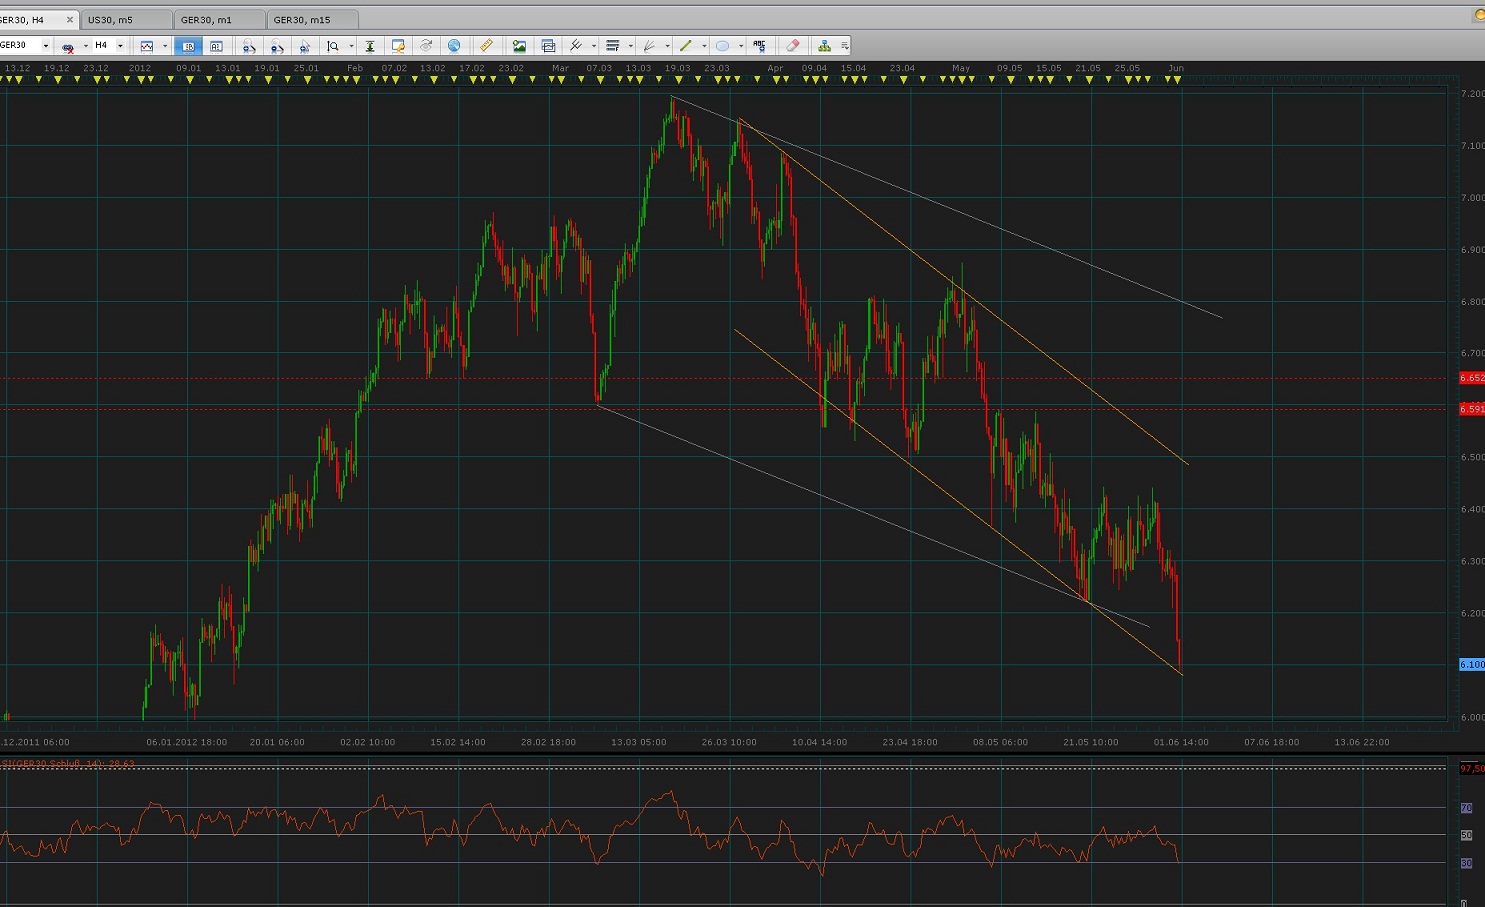Click the zoom out magnifier icon
Screen dimensions: 1485x907
(x=277, y=46)
